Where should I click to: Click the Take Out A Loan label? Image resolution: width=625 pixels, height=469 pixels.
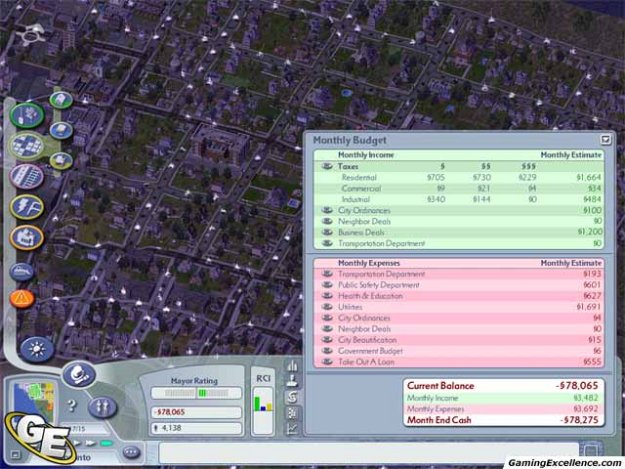[366, 362]
